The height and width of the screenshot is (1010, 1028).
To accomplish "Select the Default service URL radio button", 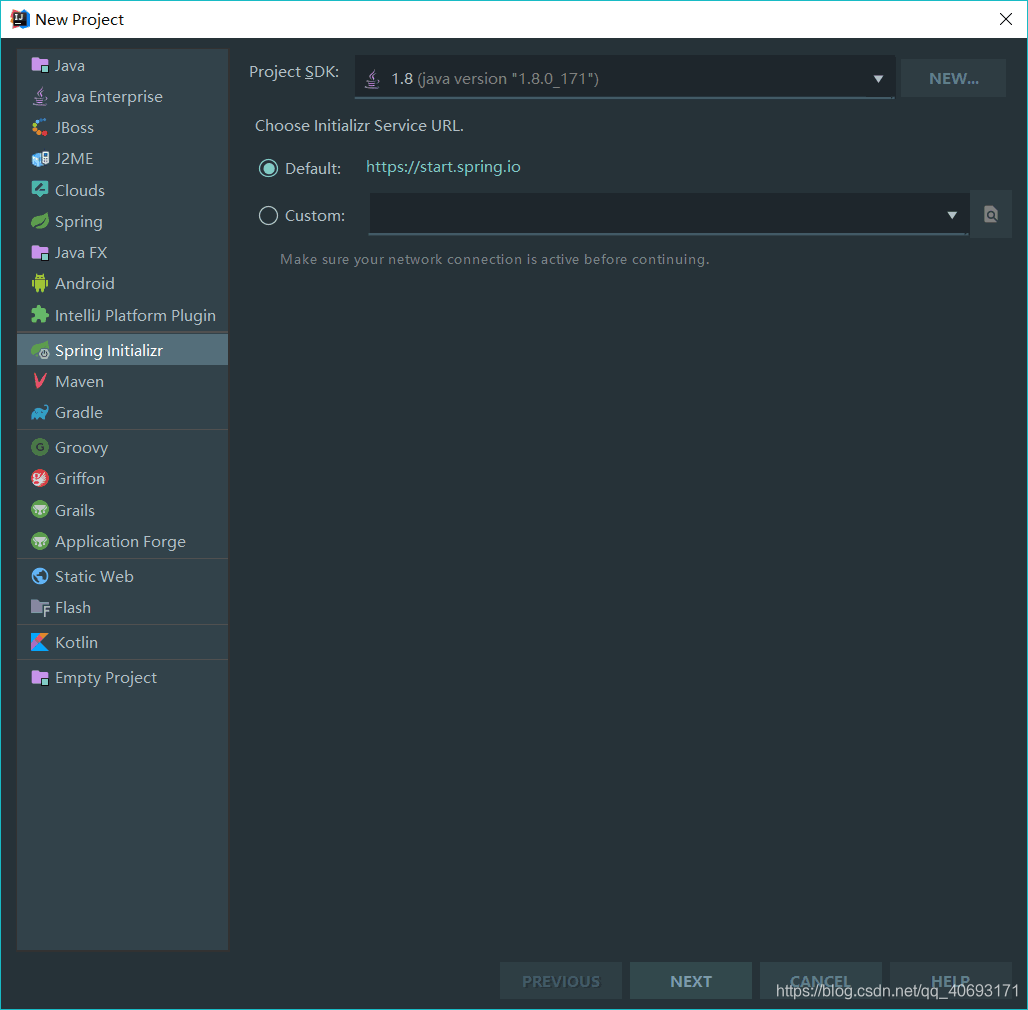I will click(x=268, y=168).
